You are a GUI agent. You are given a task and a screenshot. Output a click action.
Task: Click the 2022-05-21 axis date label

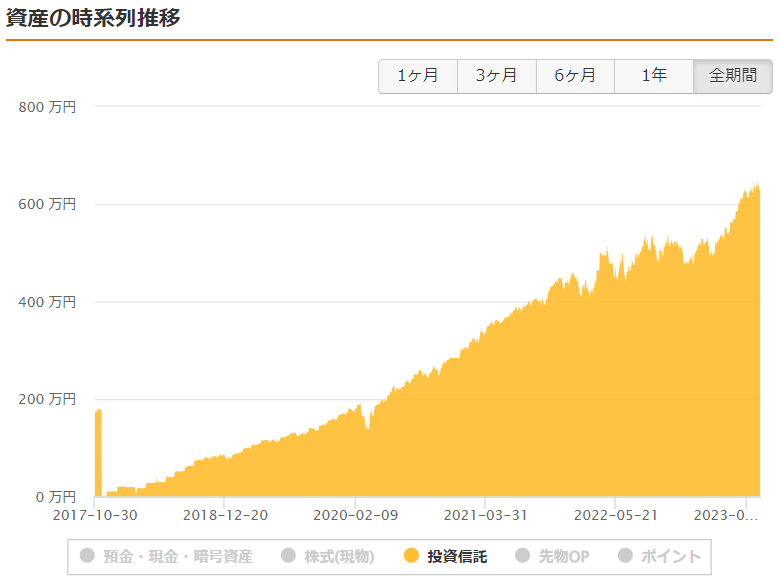pyautogui.click(x=616, y=515)
